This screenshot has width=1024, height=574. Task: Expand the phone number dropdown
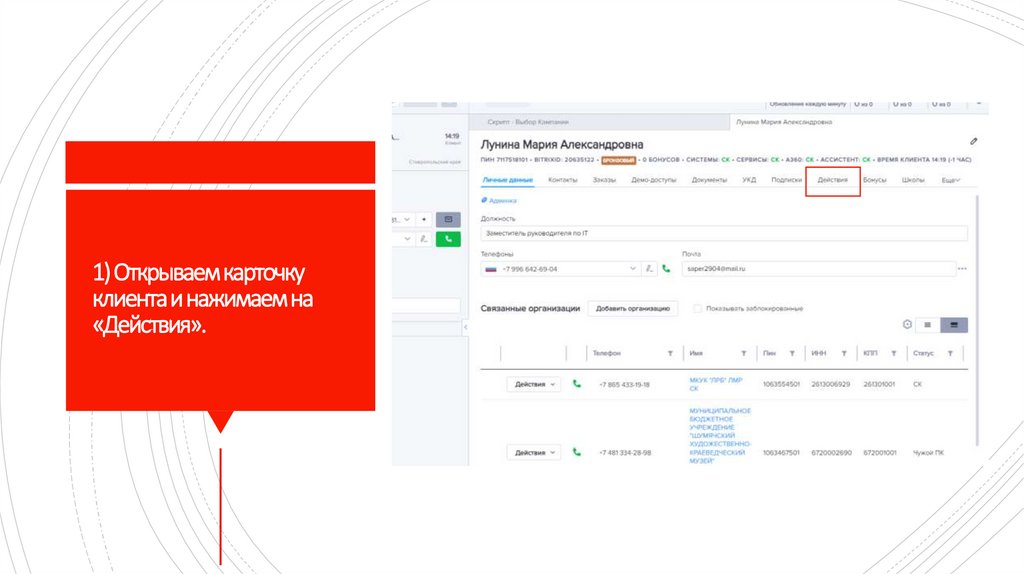tap(632, 268)
